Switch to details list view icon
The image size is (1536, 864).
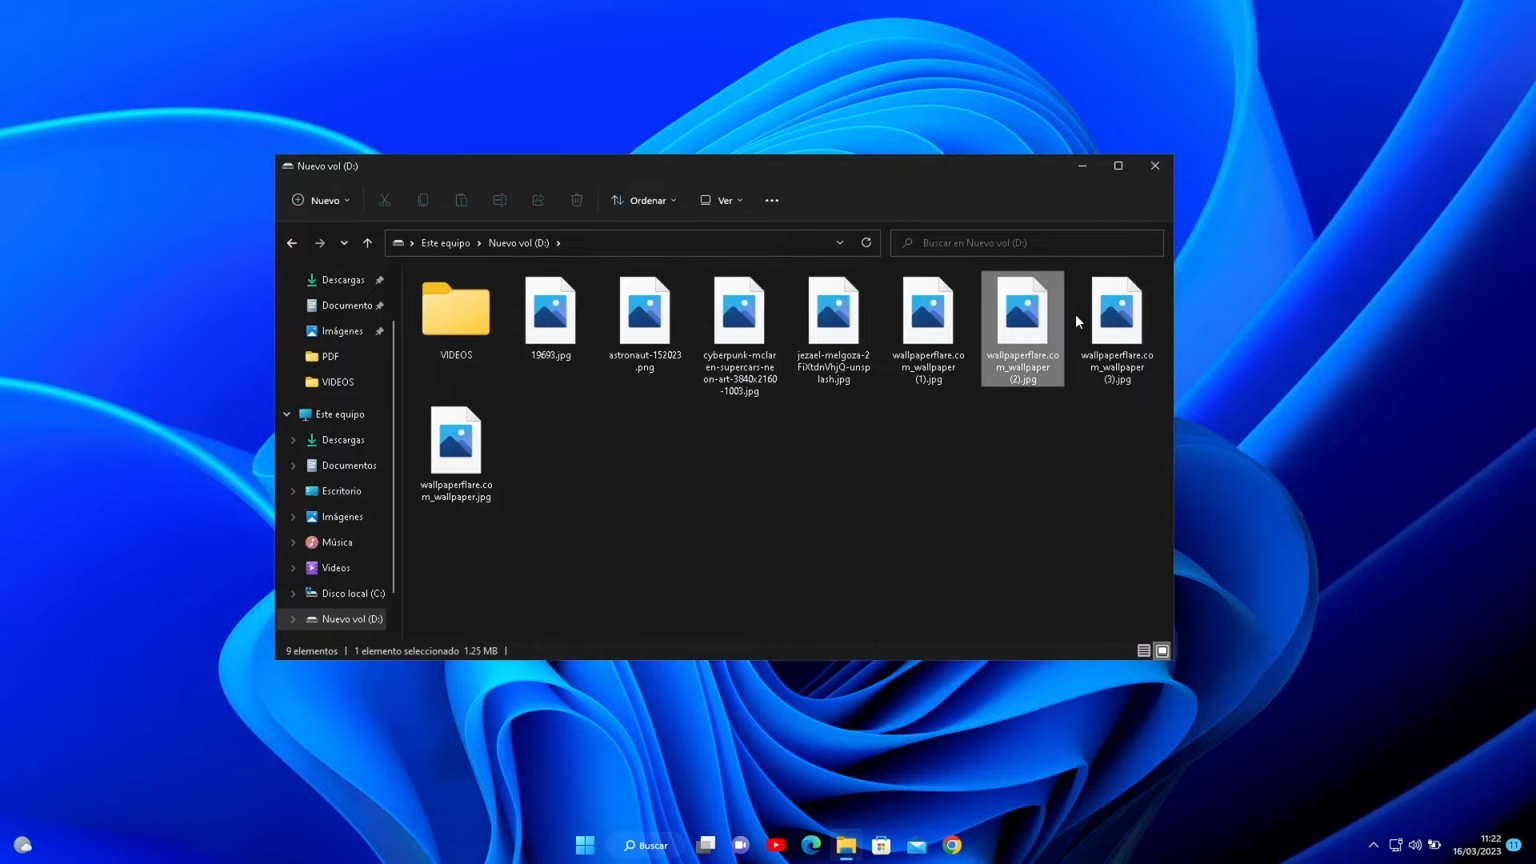1144,651
